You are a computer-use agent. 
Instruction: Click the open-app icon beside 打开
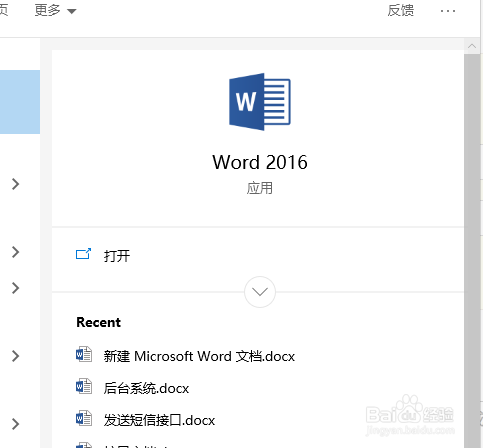coord(83,254)
